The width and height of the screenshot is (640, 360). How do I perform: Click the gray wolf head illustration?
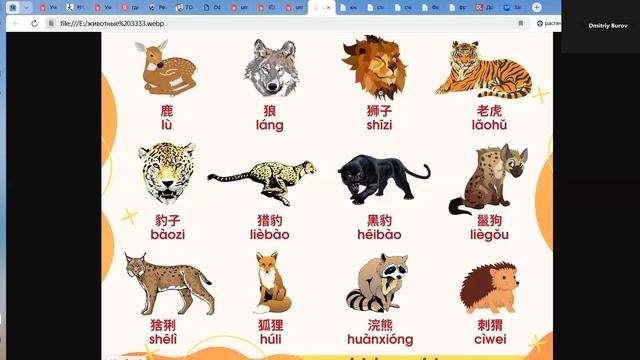tap(271, 68)
